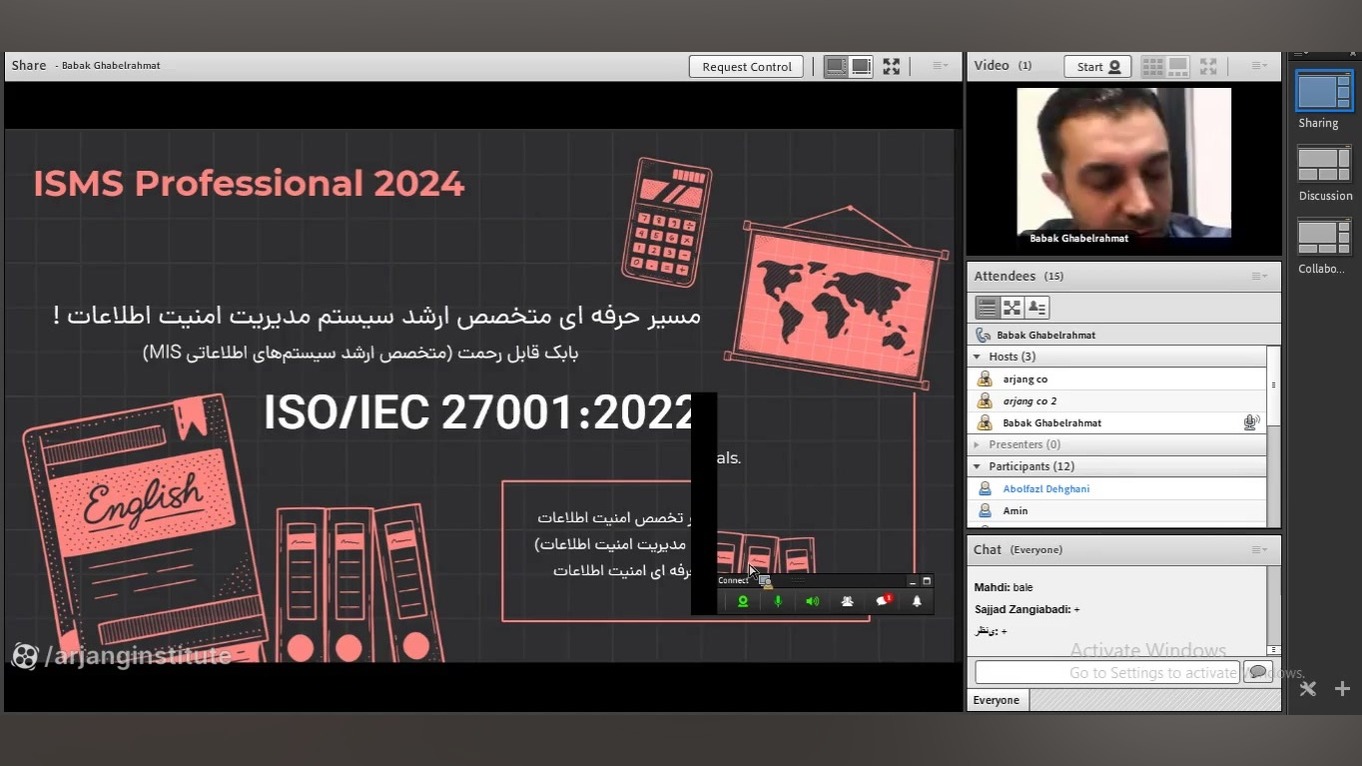Switch to the Sharing layout
The image size is (1362, 766).
(1324, 92)
